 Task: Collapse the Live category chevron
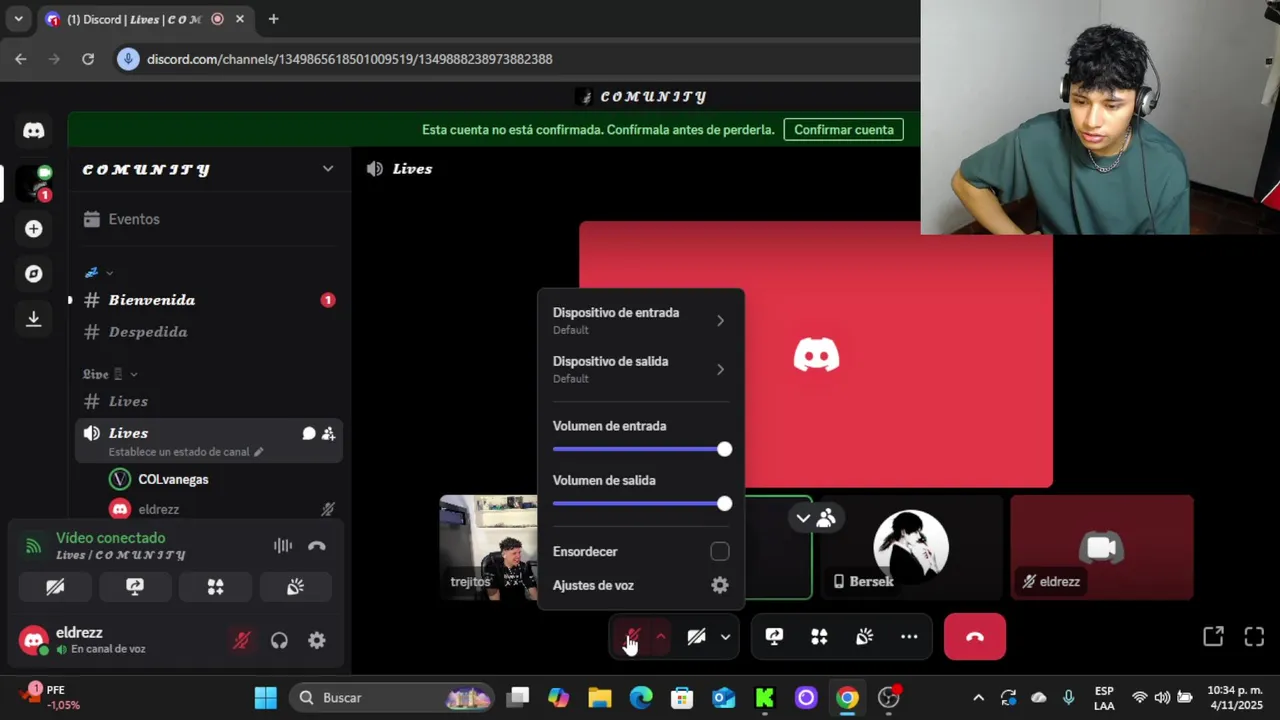click(133, 374)
